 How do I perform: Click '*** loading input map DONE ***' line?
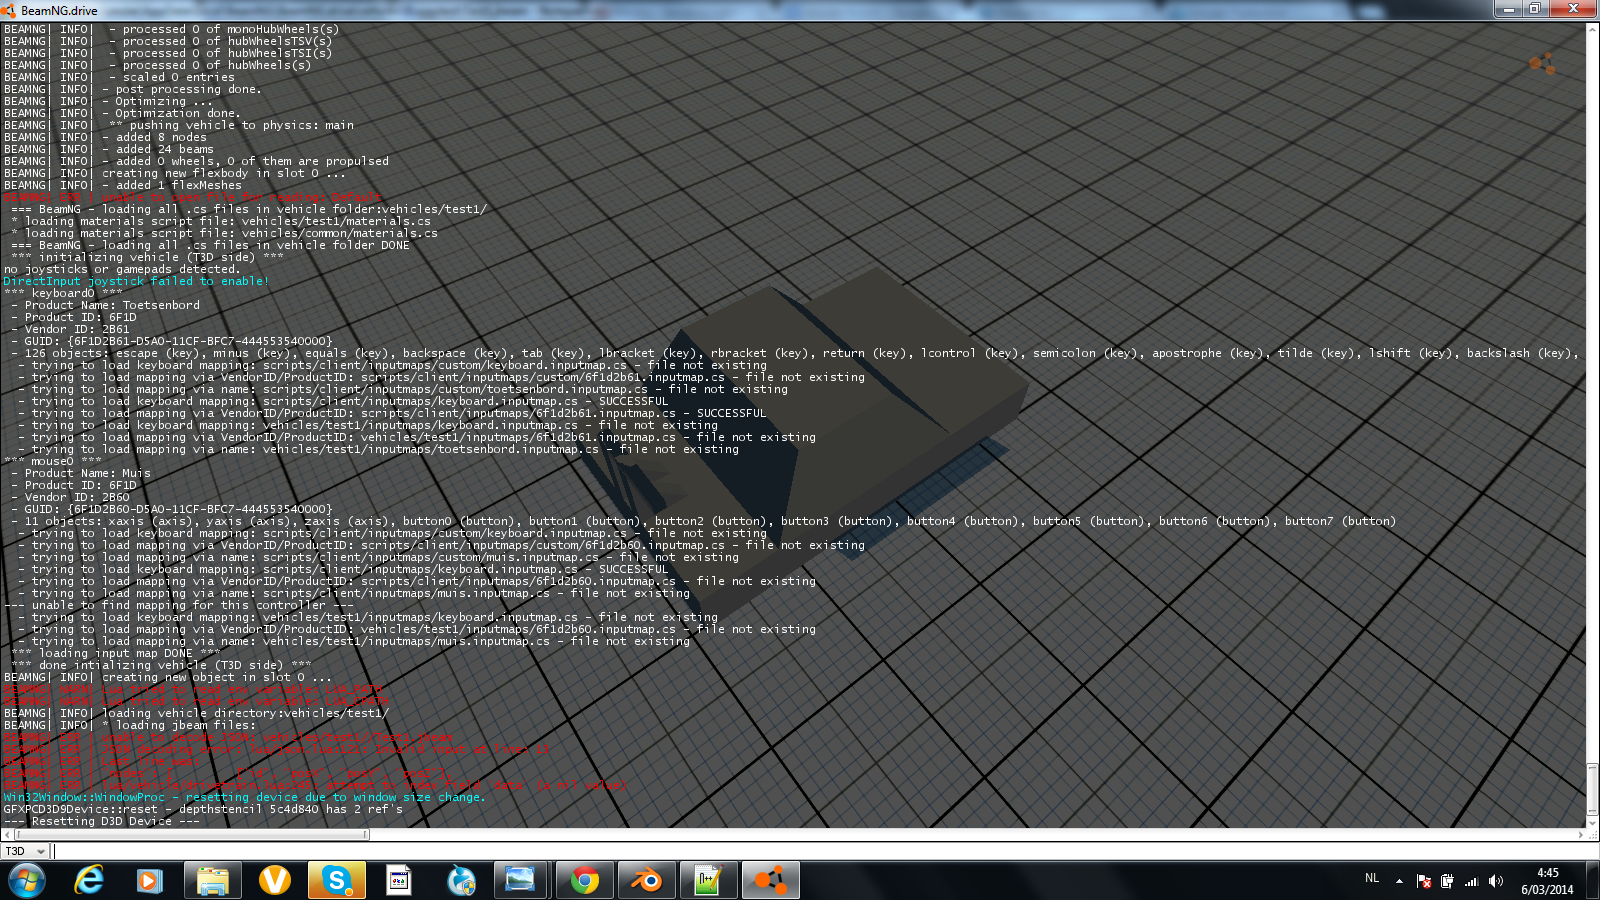[115, 653]
